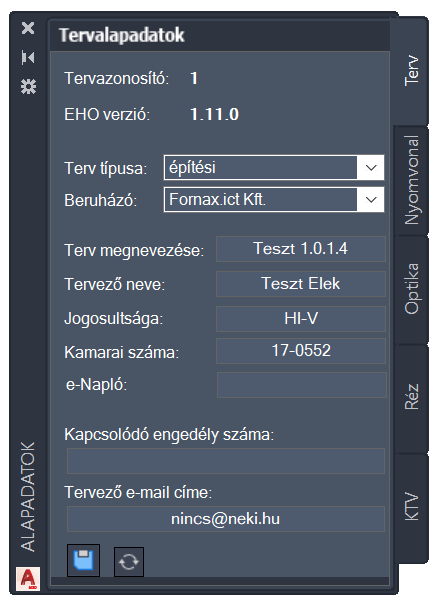Click the Kapcsolódó engedély száma field
447x603 pixels.
click(226, 461)
